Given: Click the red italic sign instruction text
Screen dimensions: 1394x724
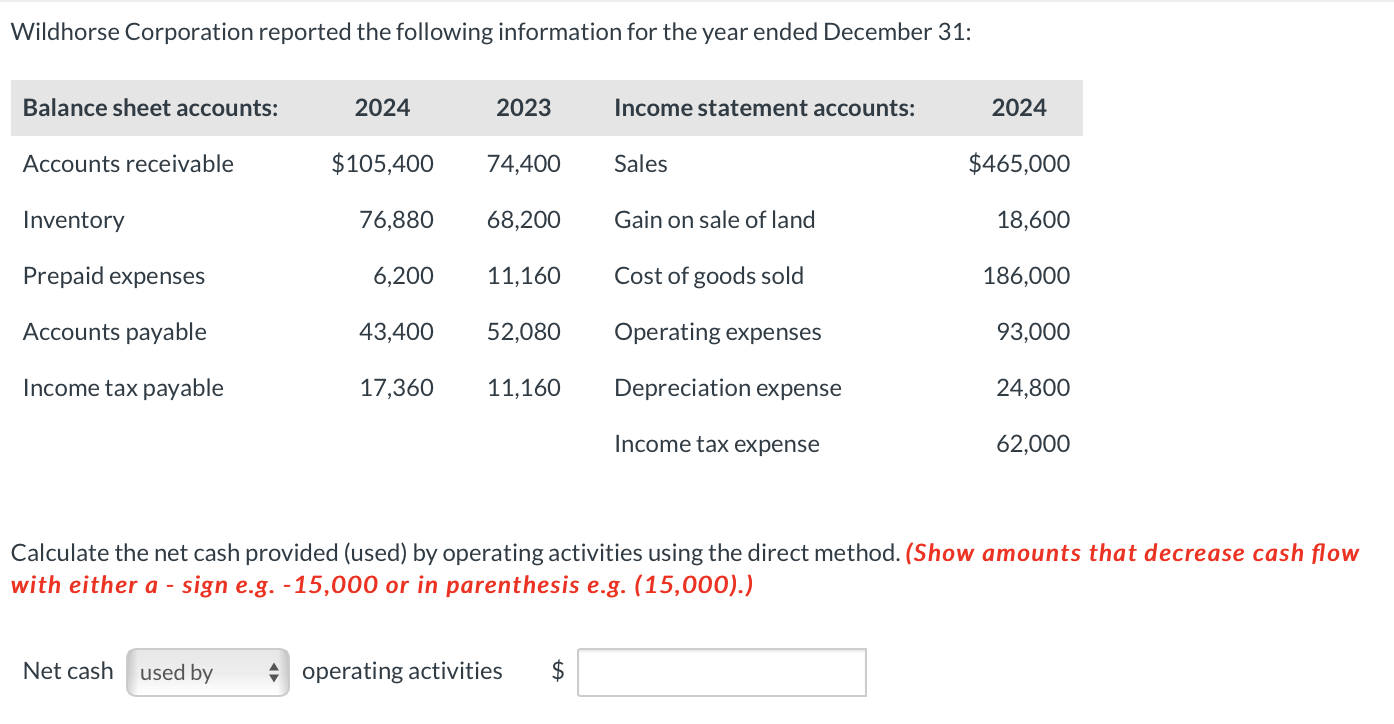Looking at the screenshot, I should pos(685,569).
